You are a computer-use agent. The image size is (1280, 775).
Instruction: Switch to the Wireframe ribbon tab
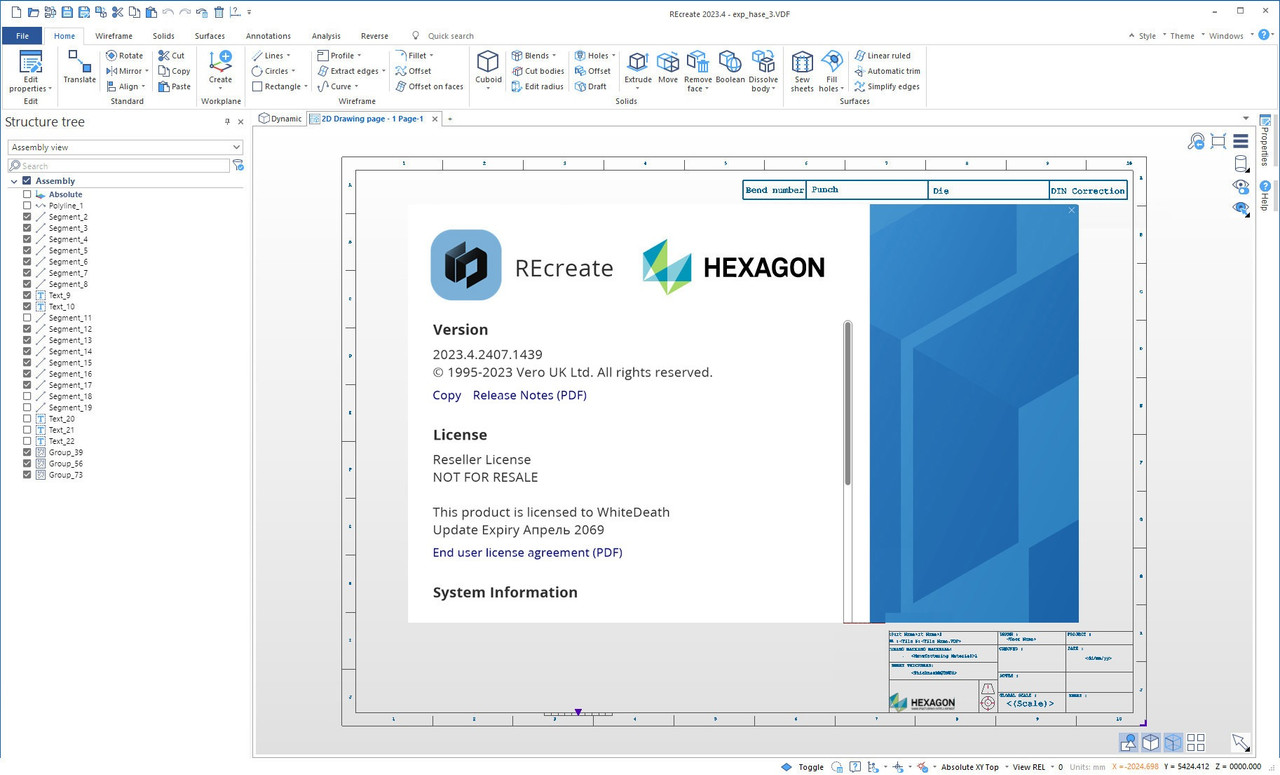(114, 36)
